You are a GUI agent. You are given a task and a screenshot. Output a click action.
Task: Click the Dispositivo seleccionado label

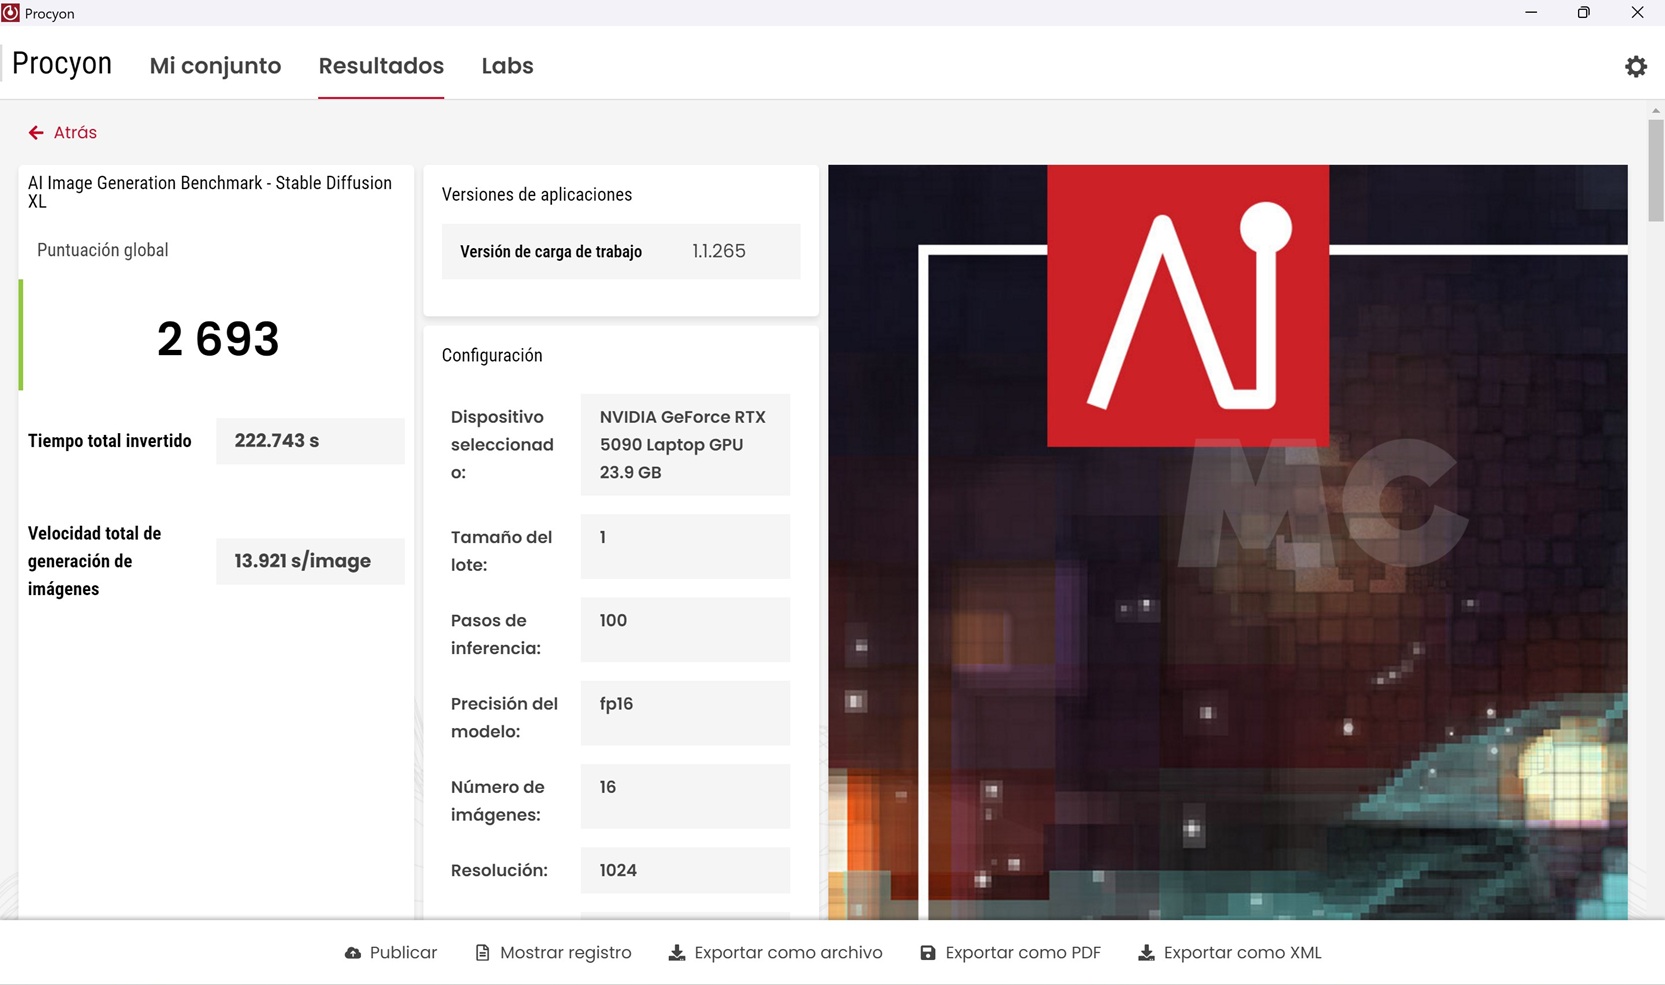[x=502, y=445]
